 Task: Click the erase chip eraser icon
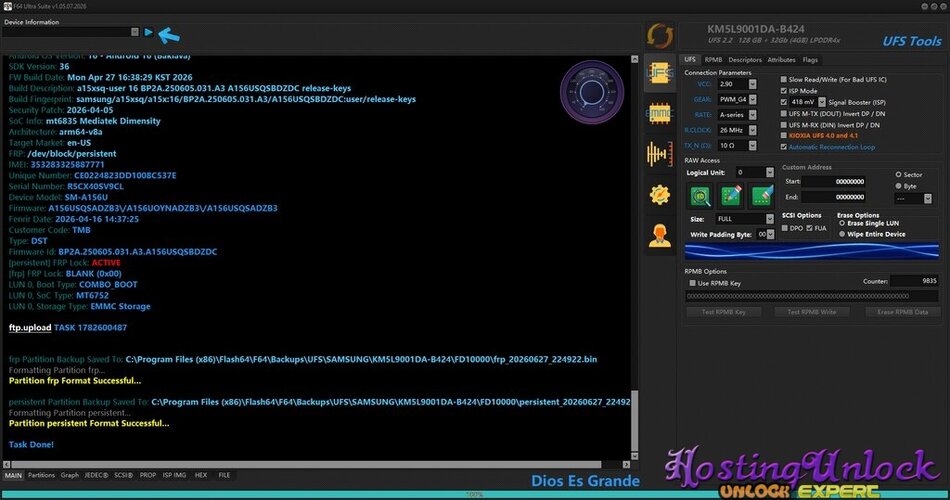click(x=762, y=196)
